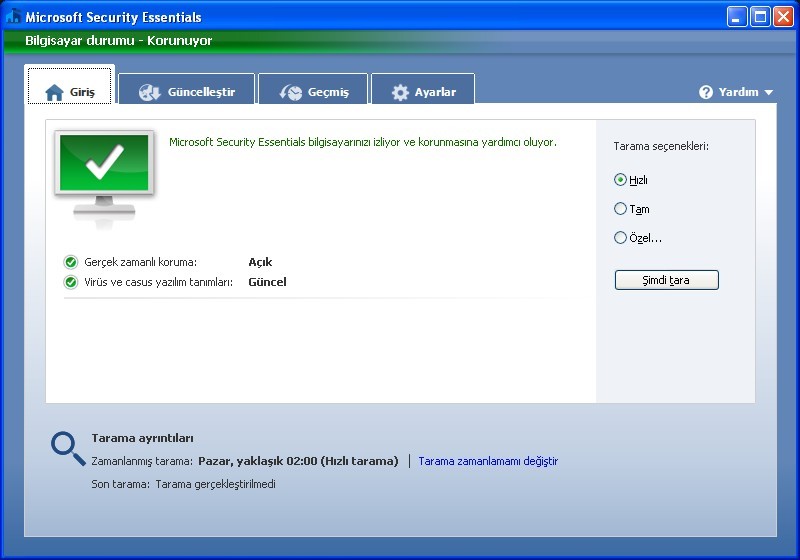Click green check icon beside Virüs ve casus tanımları

(x=71, y=282)
